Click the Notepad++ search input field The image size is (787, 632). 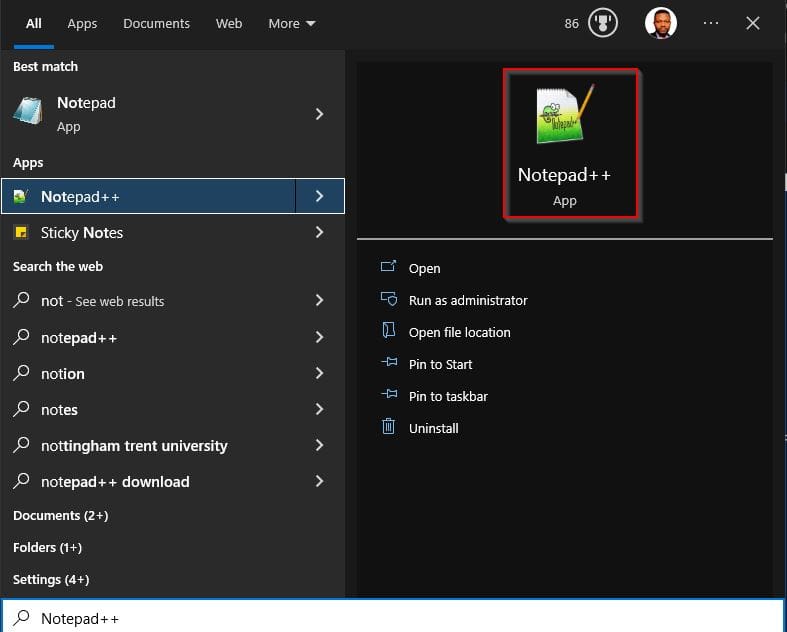pos(392,617)
